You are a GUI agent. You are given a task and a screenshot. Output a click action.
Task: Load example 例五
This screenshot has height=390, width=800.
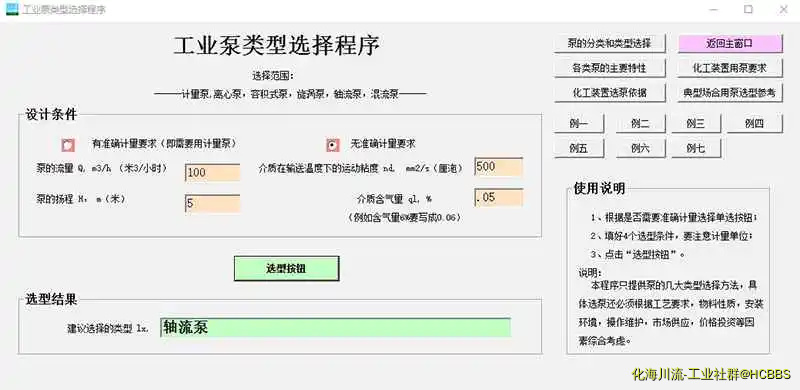coord(579,149)
